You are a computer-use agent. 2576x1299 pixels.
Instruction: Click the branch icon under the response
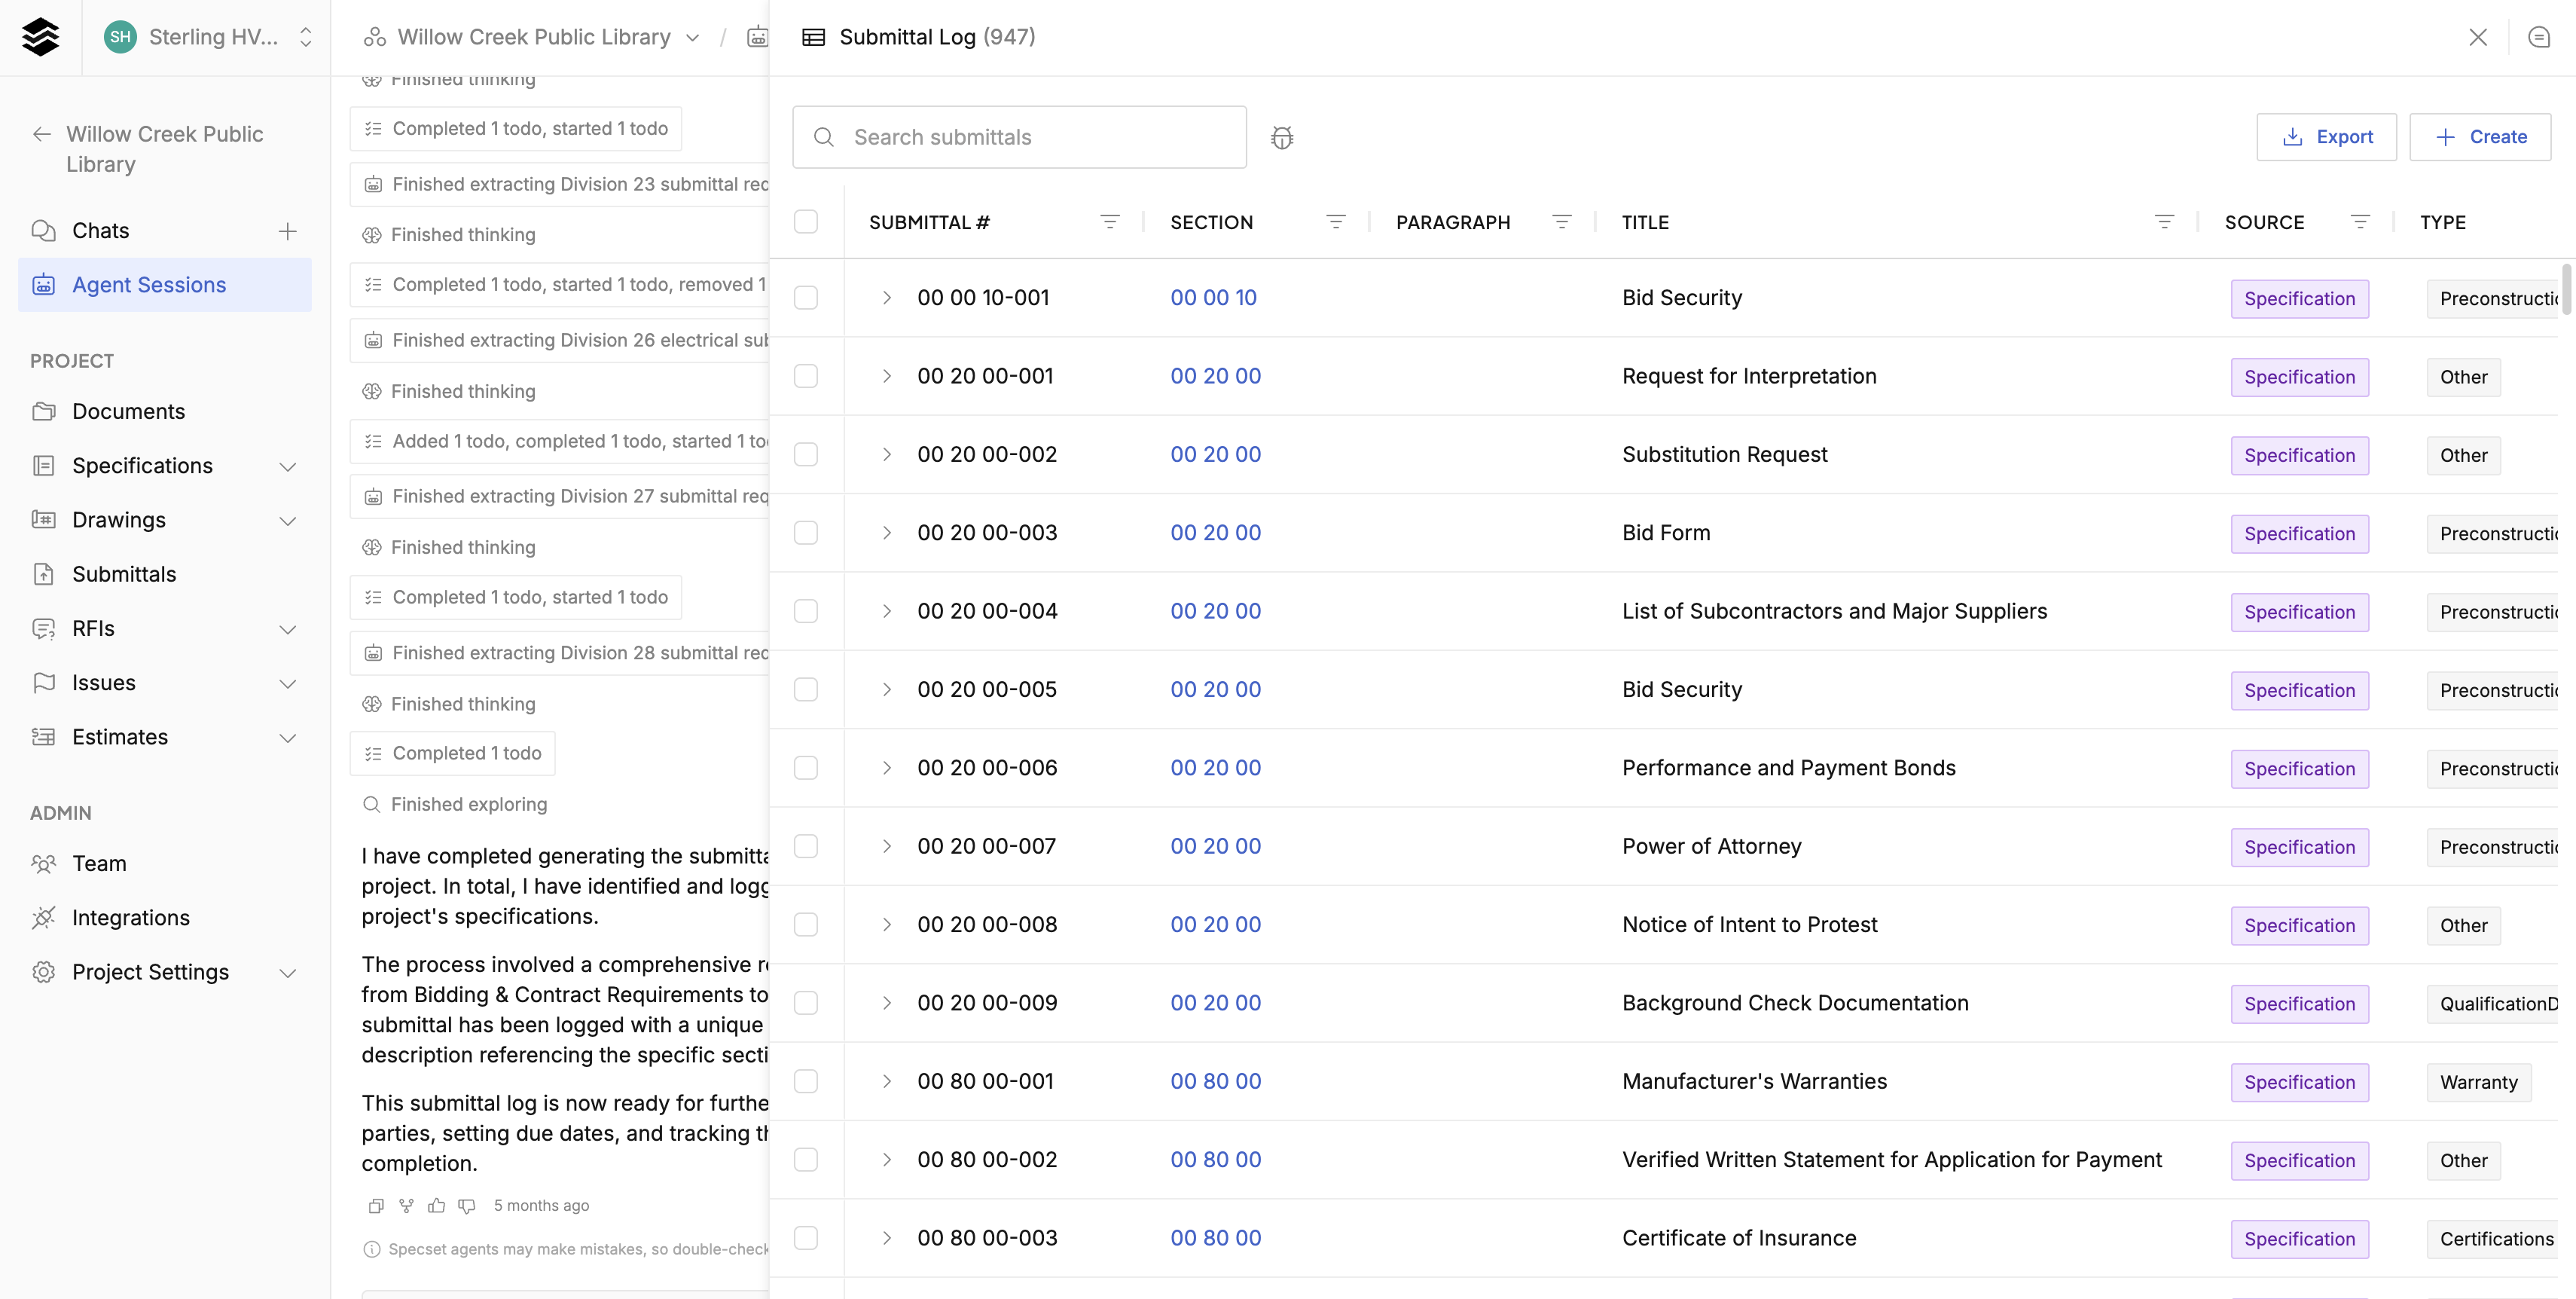click(x=406, y=1206)
